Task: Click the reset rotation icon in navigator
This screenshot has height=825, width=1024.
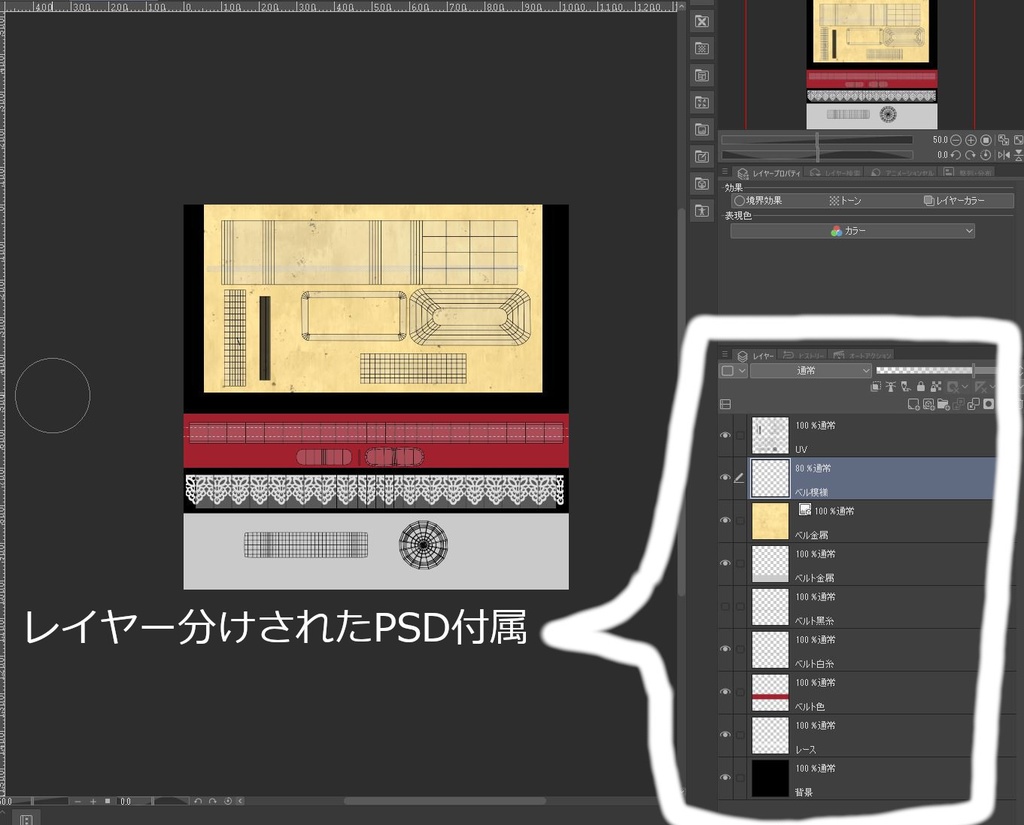Action: [986, 155]
